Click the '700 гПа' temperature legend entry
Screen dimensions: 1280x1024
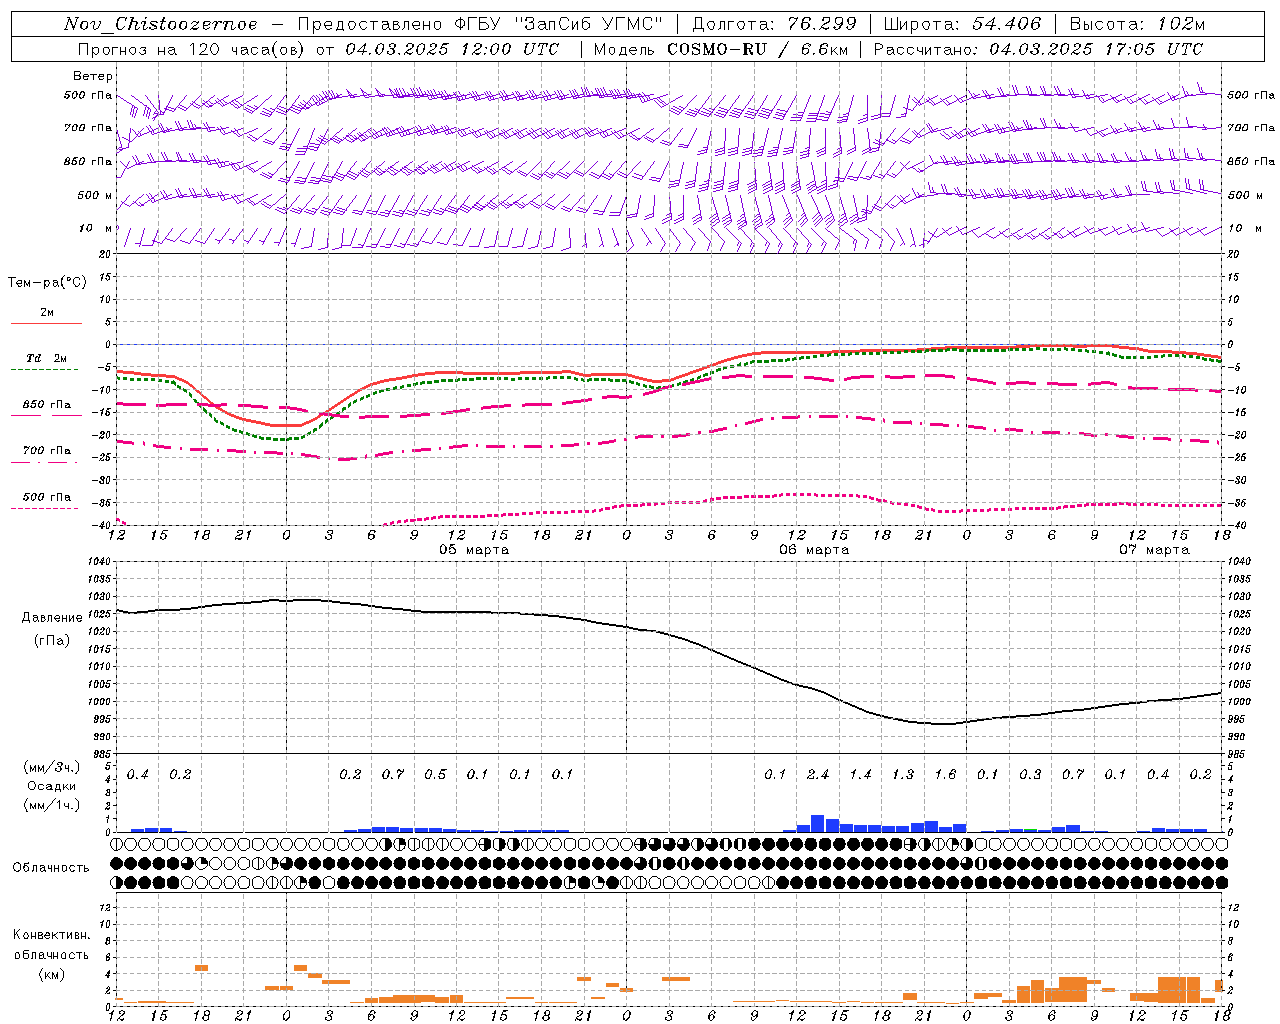47,451
